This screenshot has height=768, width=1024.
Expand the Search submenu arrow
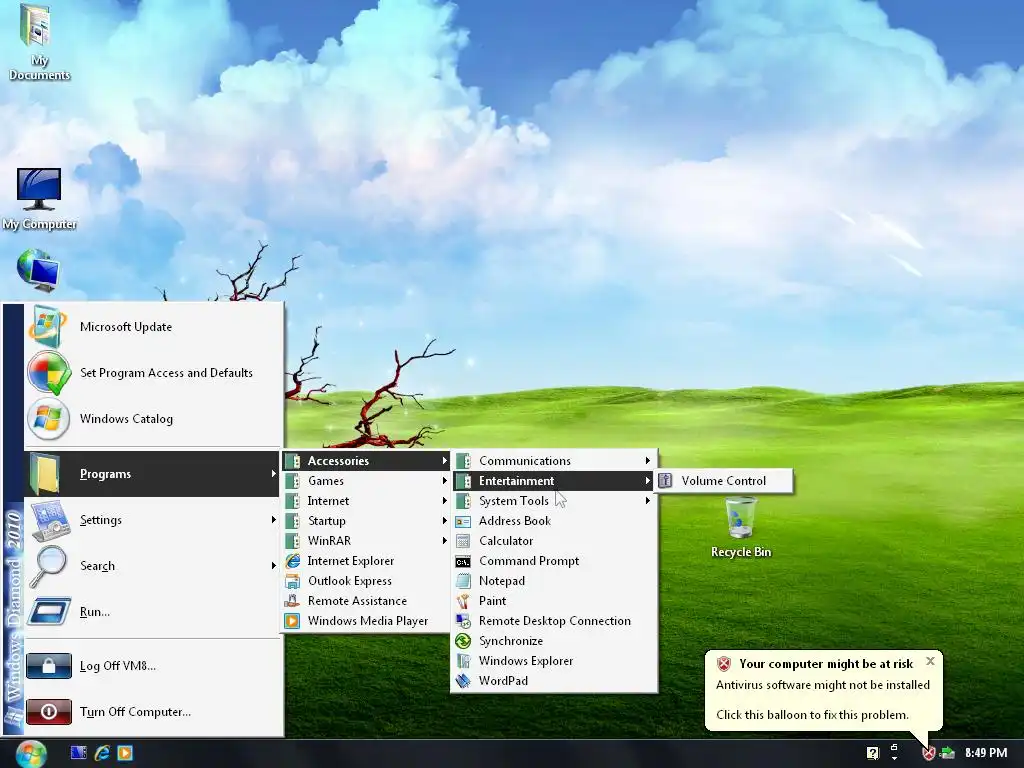[273, 566]
